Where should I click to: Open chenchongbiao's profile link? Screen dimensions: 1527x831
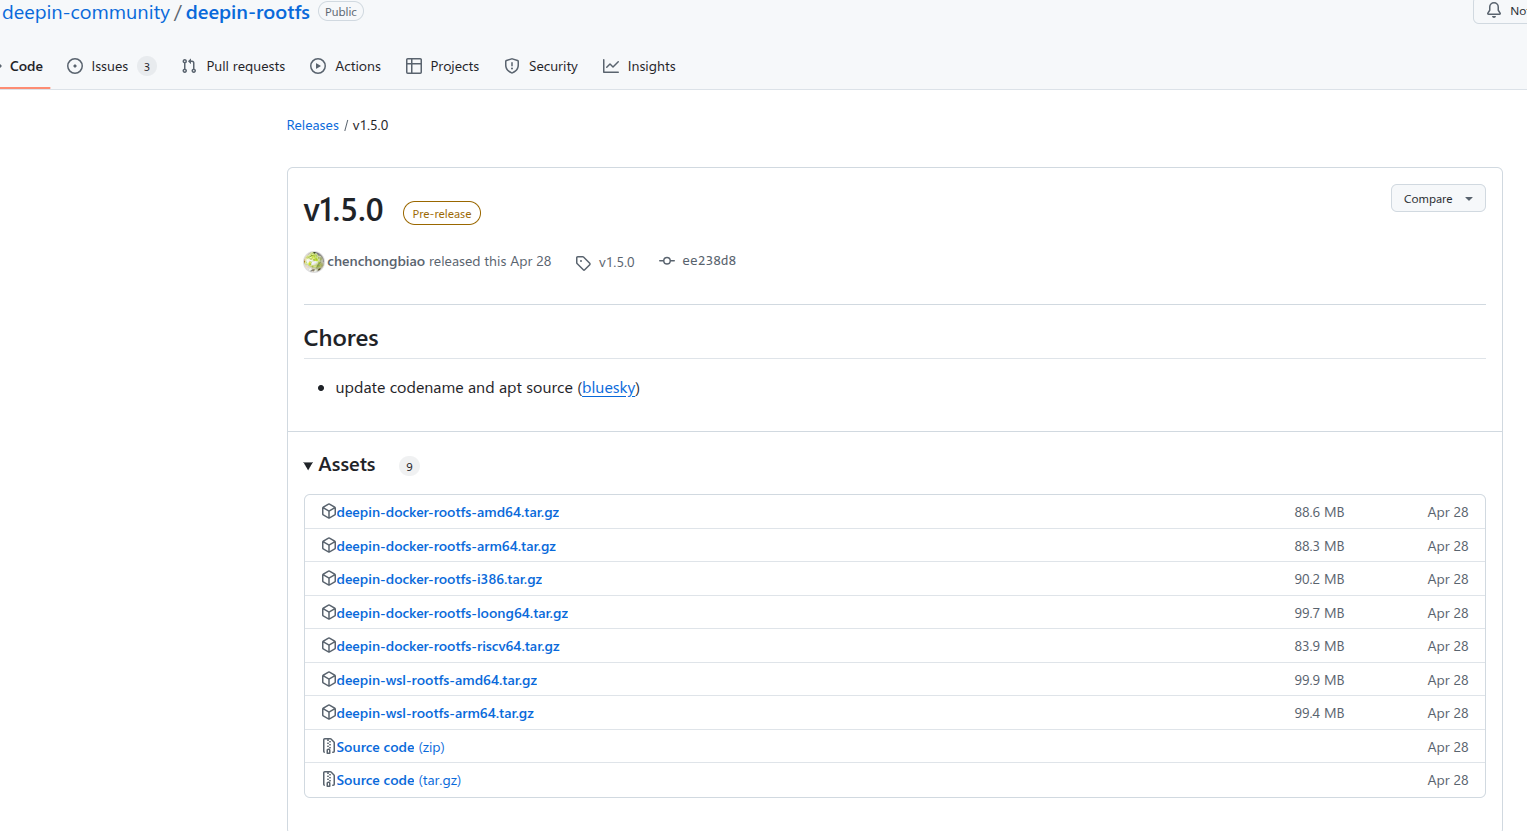coord(376,261)
